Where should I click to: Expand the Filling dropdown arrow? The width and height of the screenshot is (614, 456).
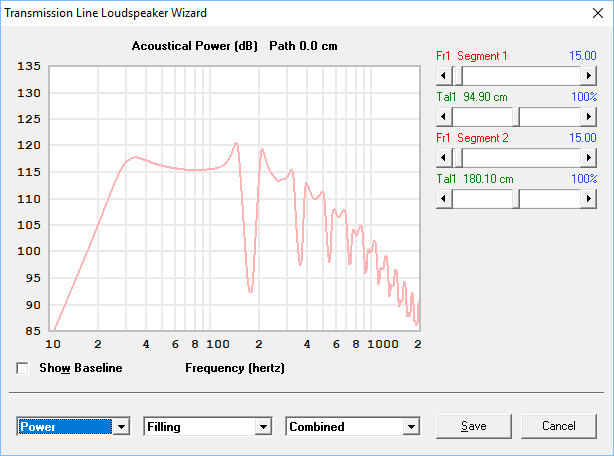click(263, 426)
